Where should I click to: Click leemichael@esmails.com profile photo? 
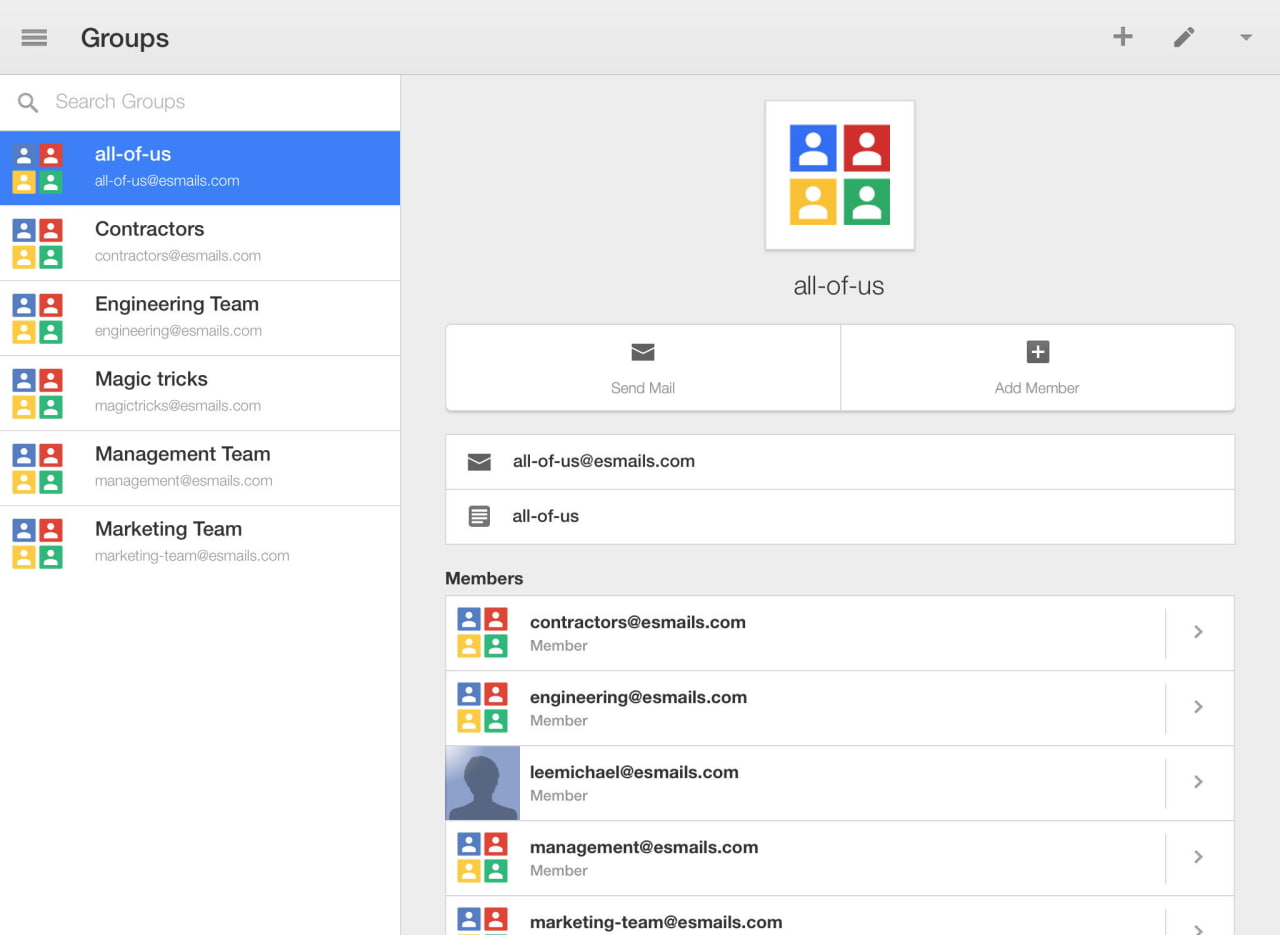(x=482, y=782)
